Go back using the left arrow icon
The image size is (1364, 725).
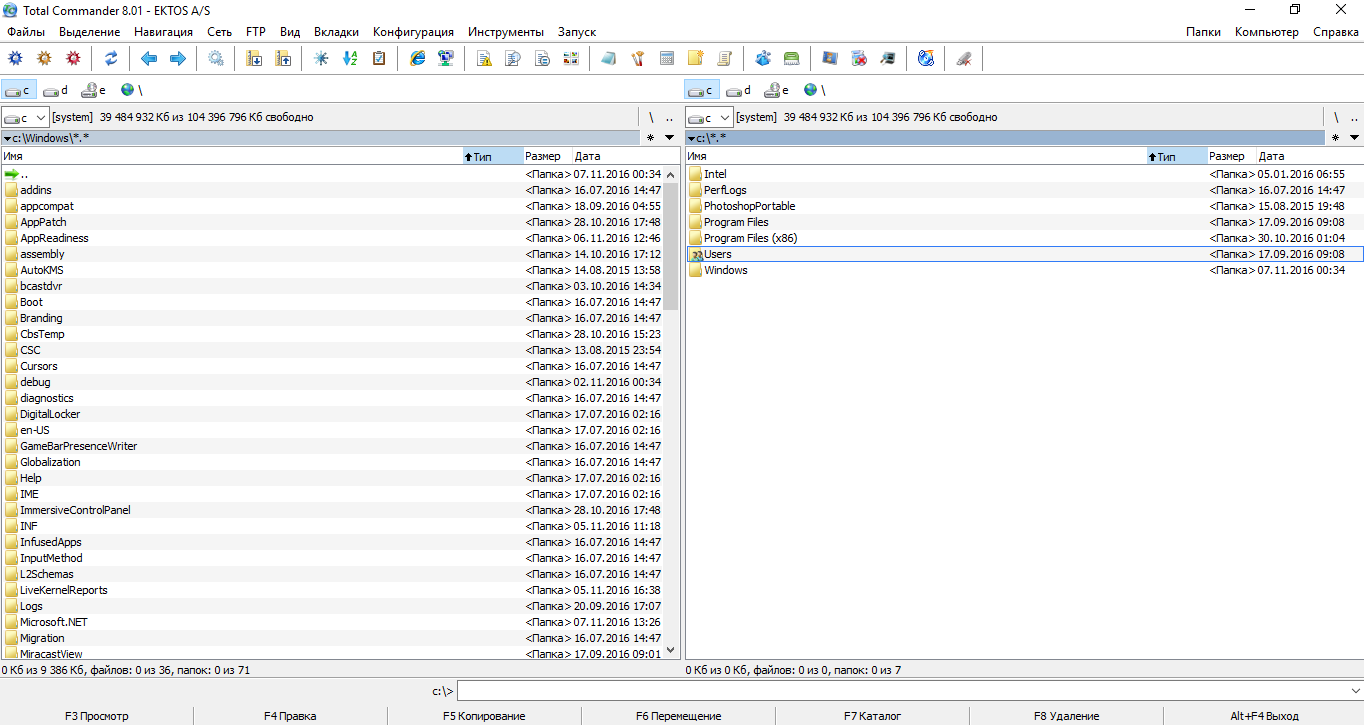[x=149, y=59]
